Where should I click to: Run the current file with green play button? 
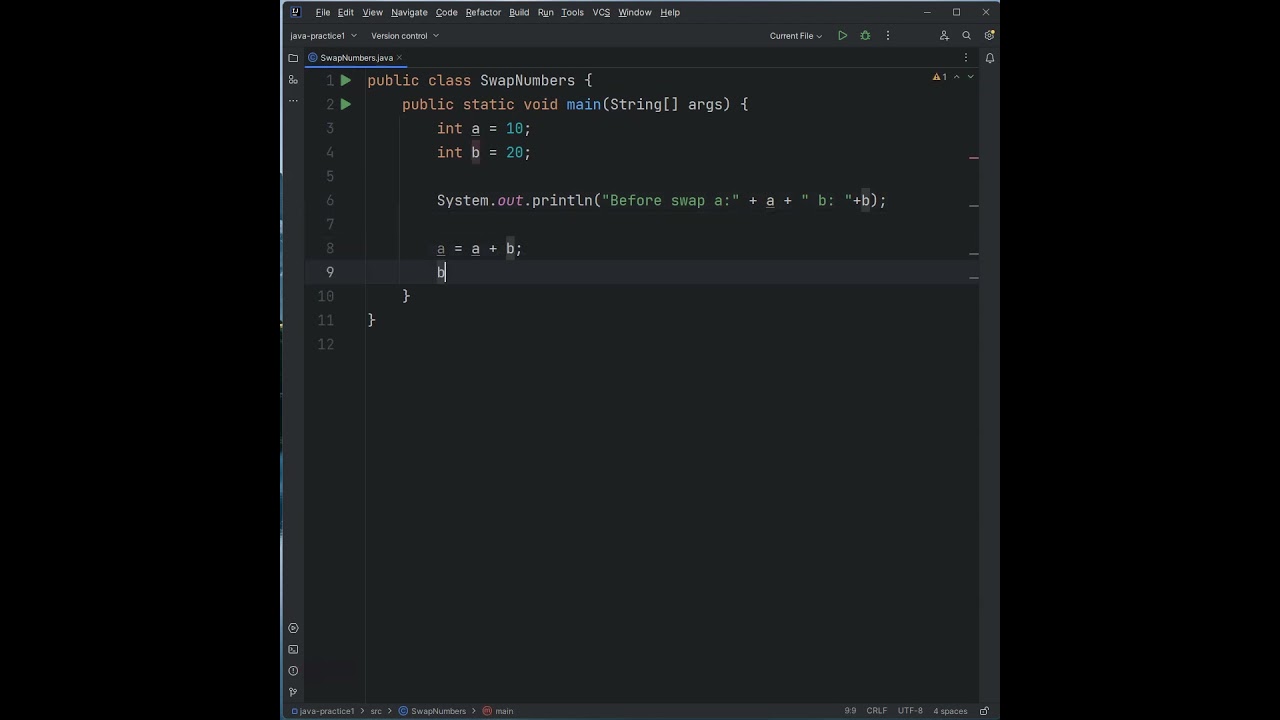[x=842, y=36]
